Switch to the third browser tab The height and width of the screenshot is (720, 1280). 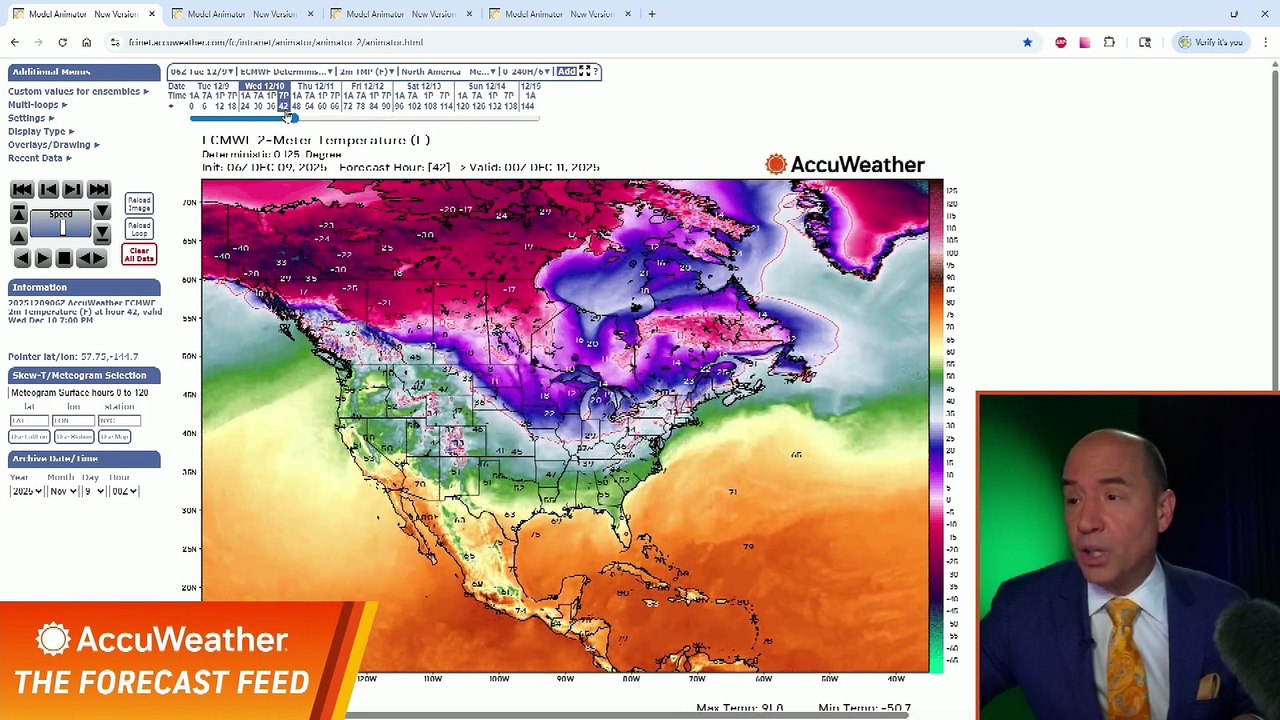[401, 14]
